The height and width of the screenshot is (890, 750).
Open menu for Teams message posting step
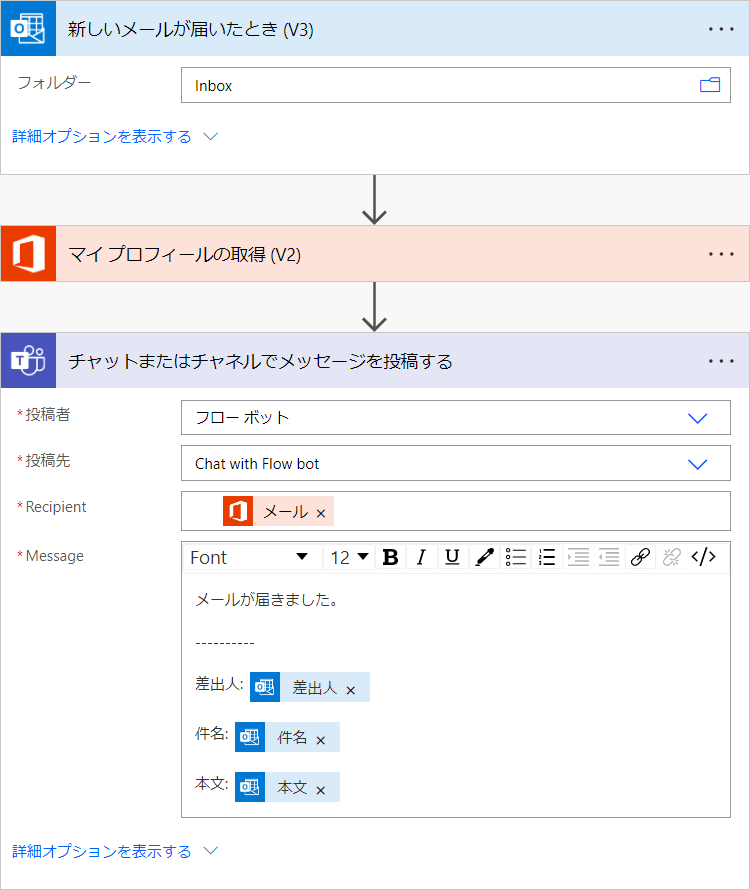pyautogui.click(x=721, y=361)
